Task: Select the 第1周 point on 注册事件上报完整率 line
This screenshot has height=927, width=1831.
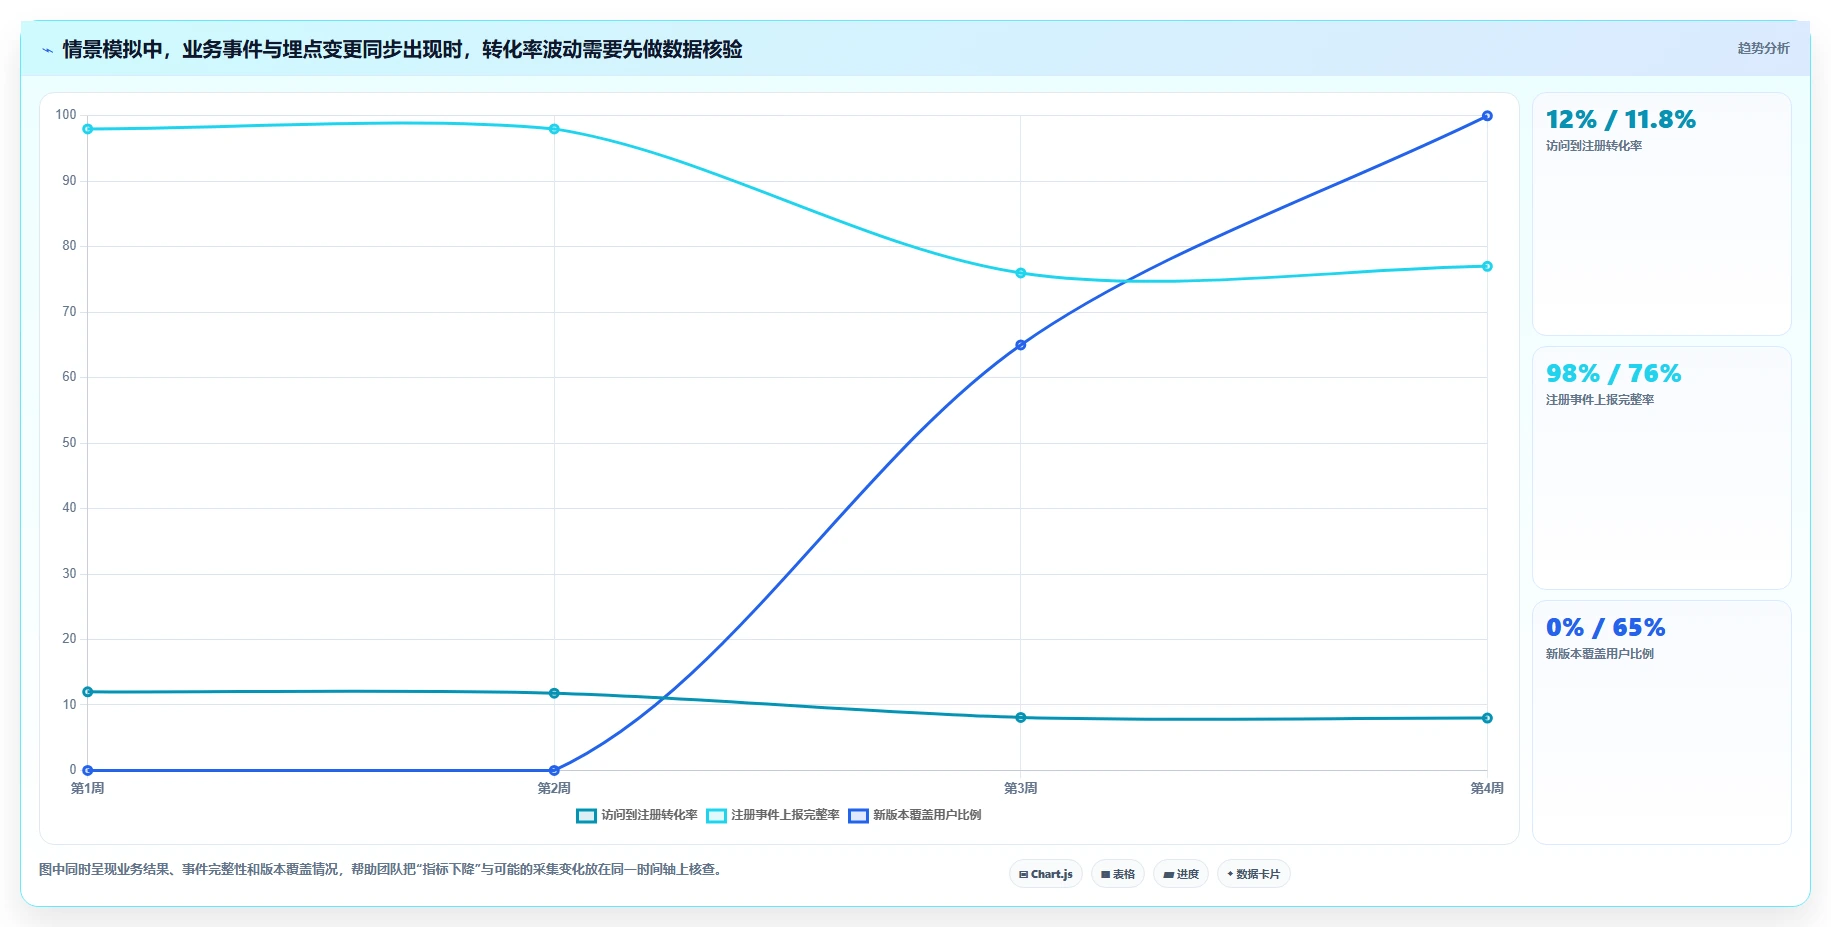Action: [x=88, y=129]
